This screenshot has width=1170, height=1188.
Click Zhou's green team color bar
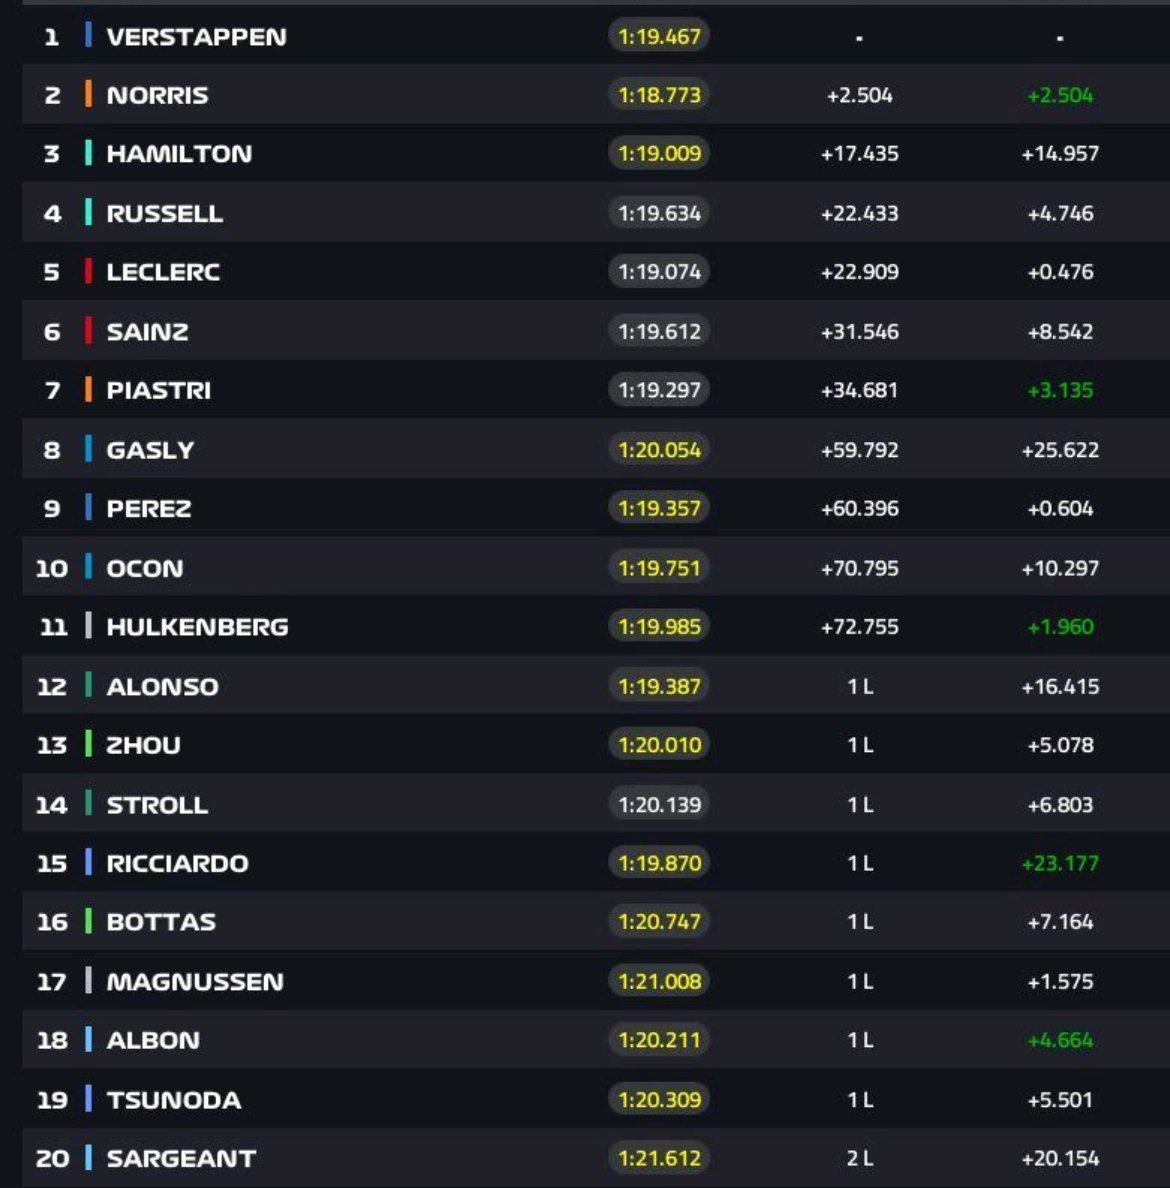[x=89, y=744]
